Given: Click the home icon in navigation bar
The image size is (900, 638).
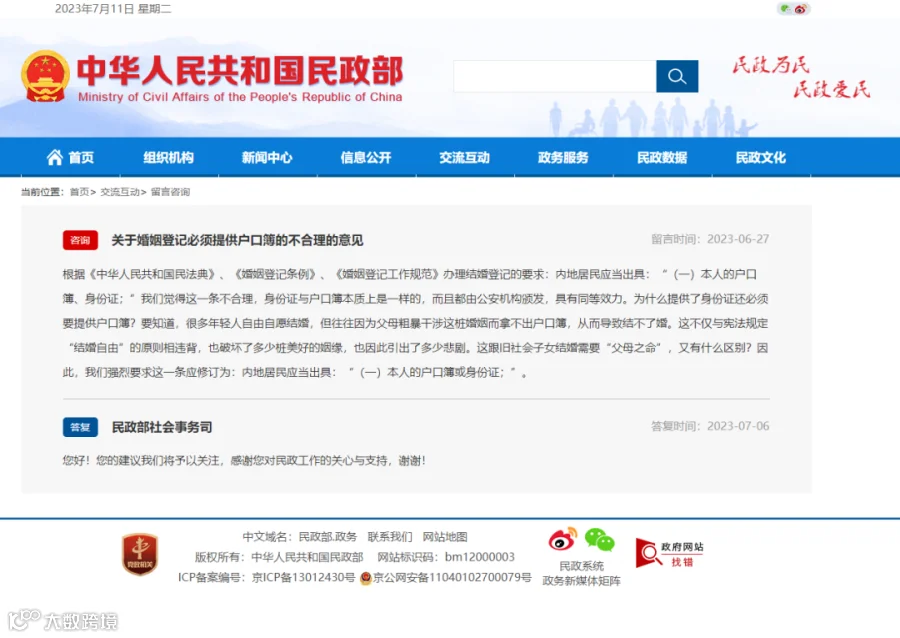Looking at the screenshot, I should (x=55, y=157).
